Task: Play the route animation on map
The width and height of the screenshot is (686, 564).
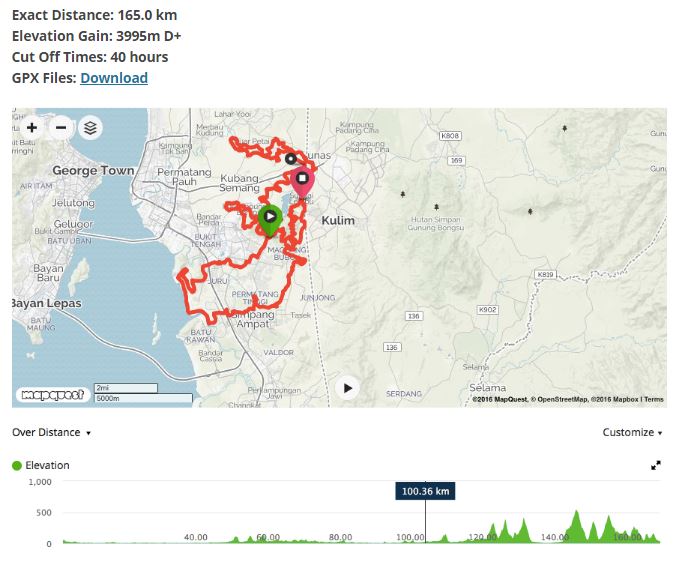Action: pyautogui.click(x=347, y=388)
